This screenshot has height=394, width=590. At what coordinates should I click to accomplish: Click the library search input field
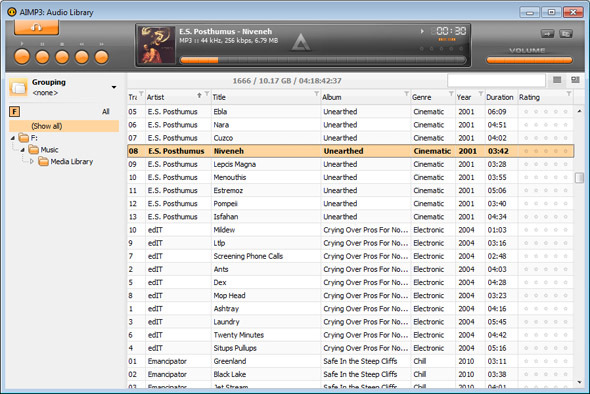coord(496,80)
